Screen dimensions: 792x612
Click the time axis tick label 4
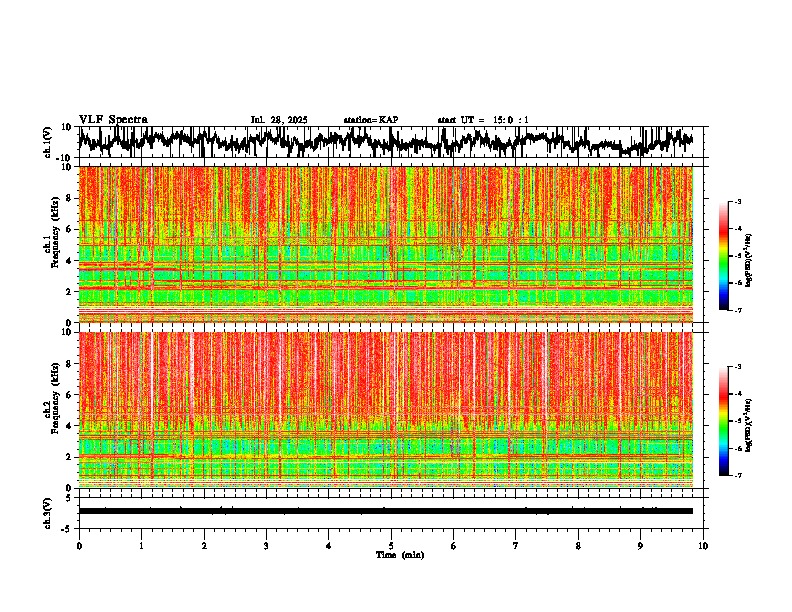tap(329, 546)
